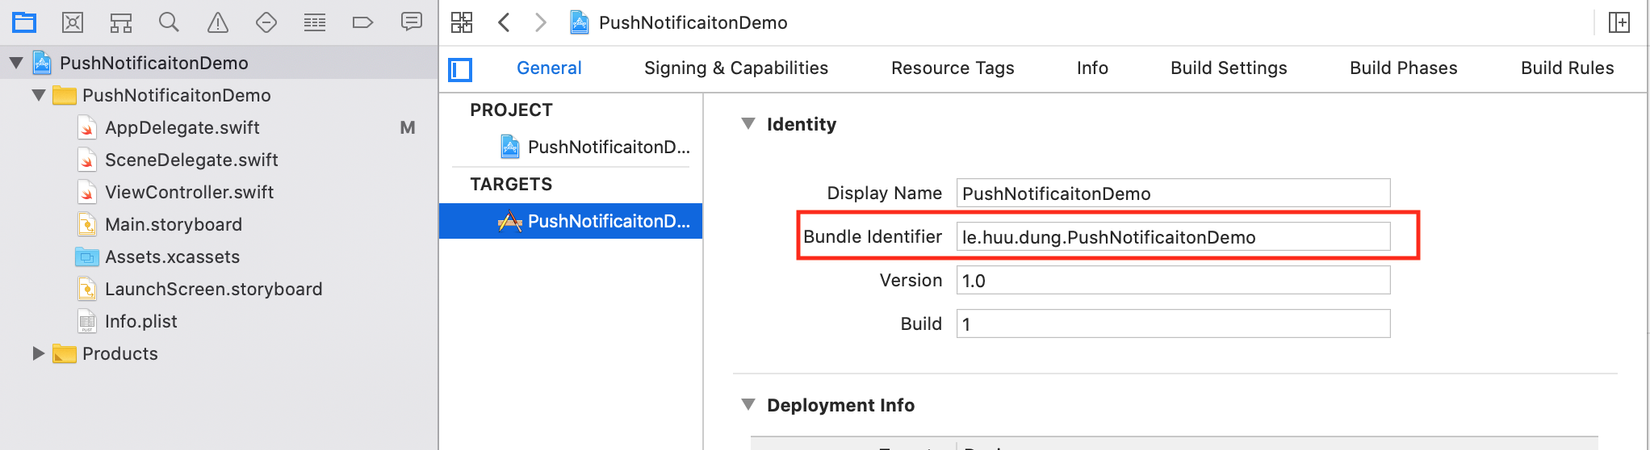Open the Resource Tags tab
This screenshot has height=450, width=1650.
coord(952,68)
